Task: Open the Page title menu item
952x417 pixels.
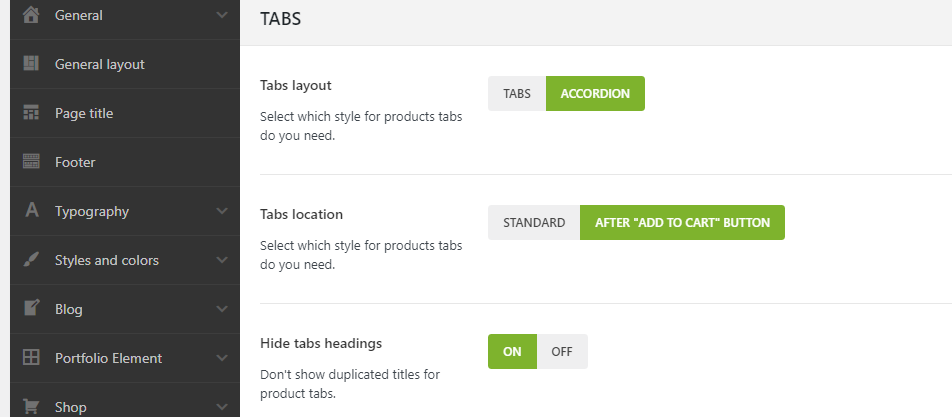Action: coord(84,113)
